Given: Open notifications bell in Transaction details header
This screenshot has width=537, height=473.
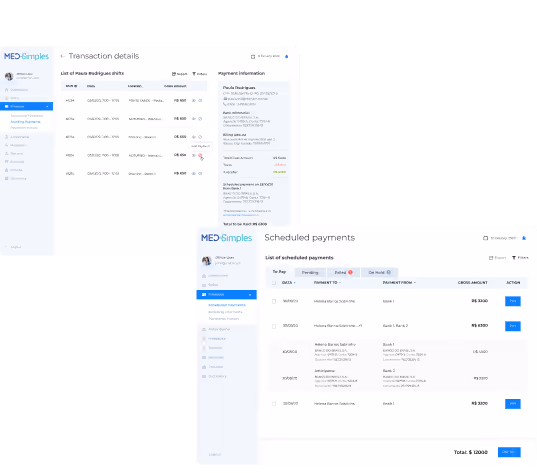Looking at the screenshot, I should (x=287, y=57).
